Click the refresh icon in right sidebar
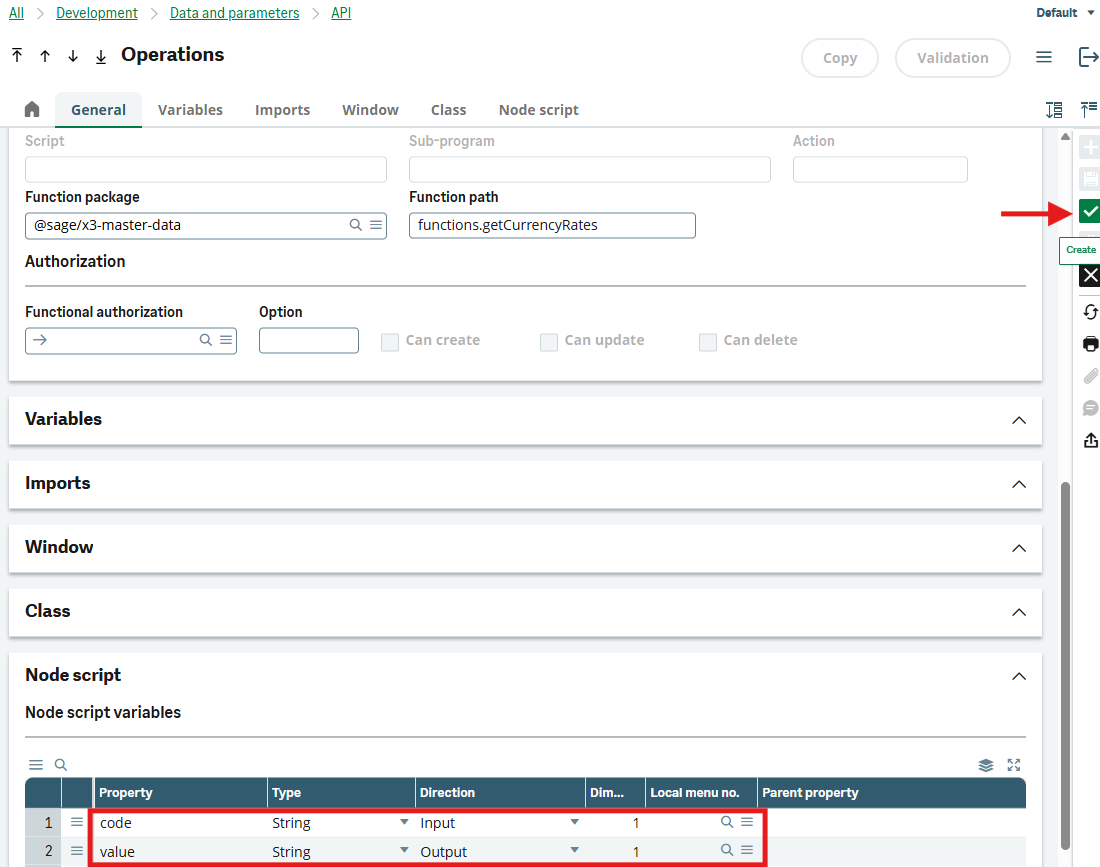 coord(1090,311)
